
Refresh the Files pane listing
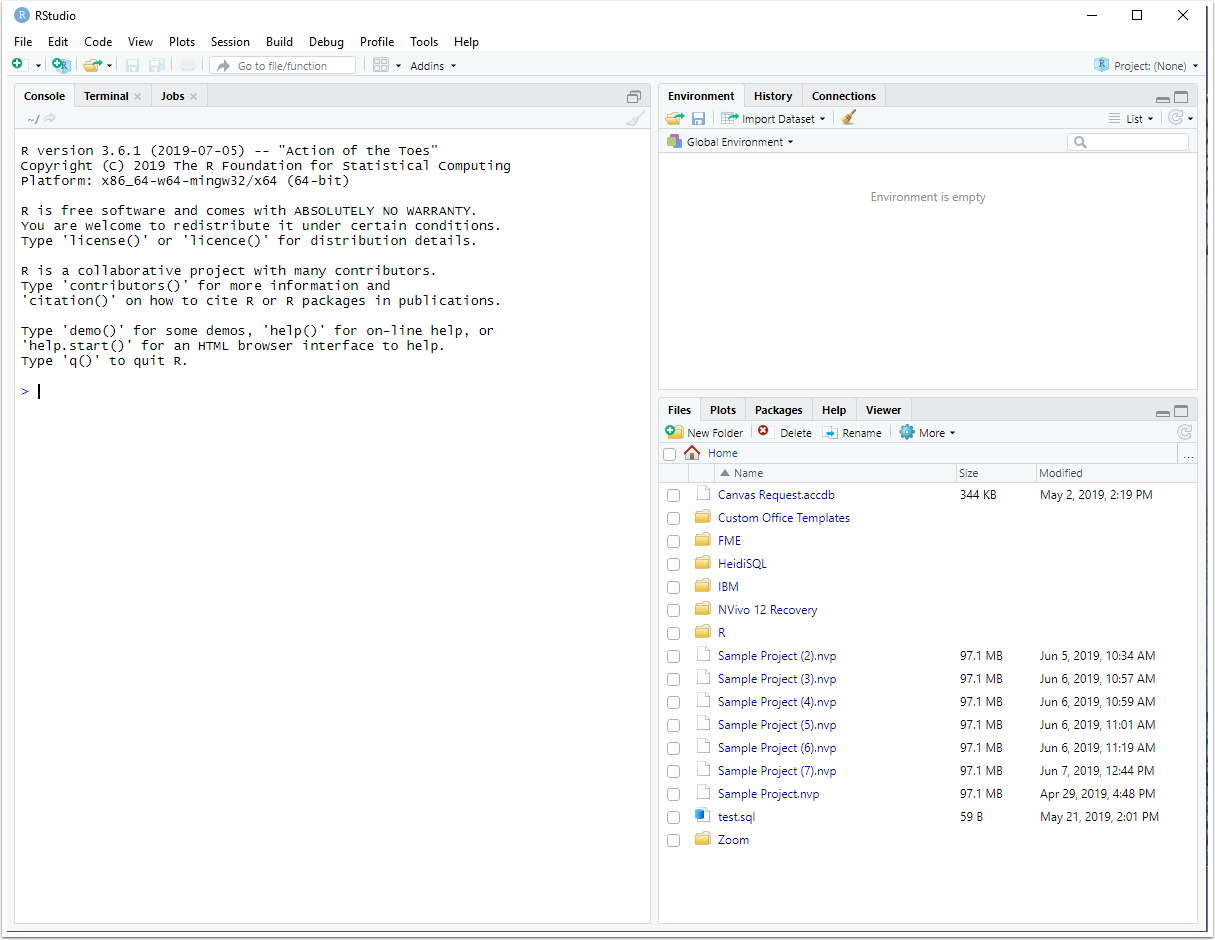point(1184,432)
